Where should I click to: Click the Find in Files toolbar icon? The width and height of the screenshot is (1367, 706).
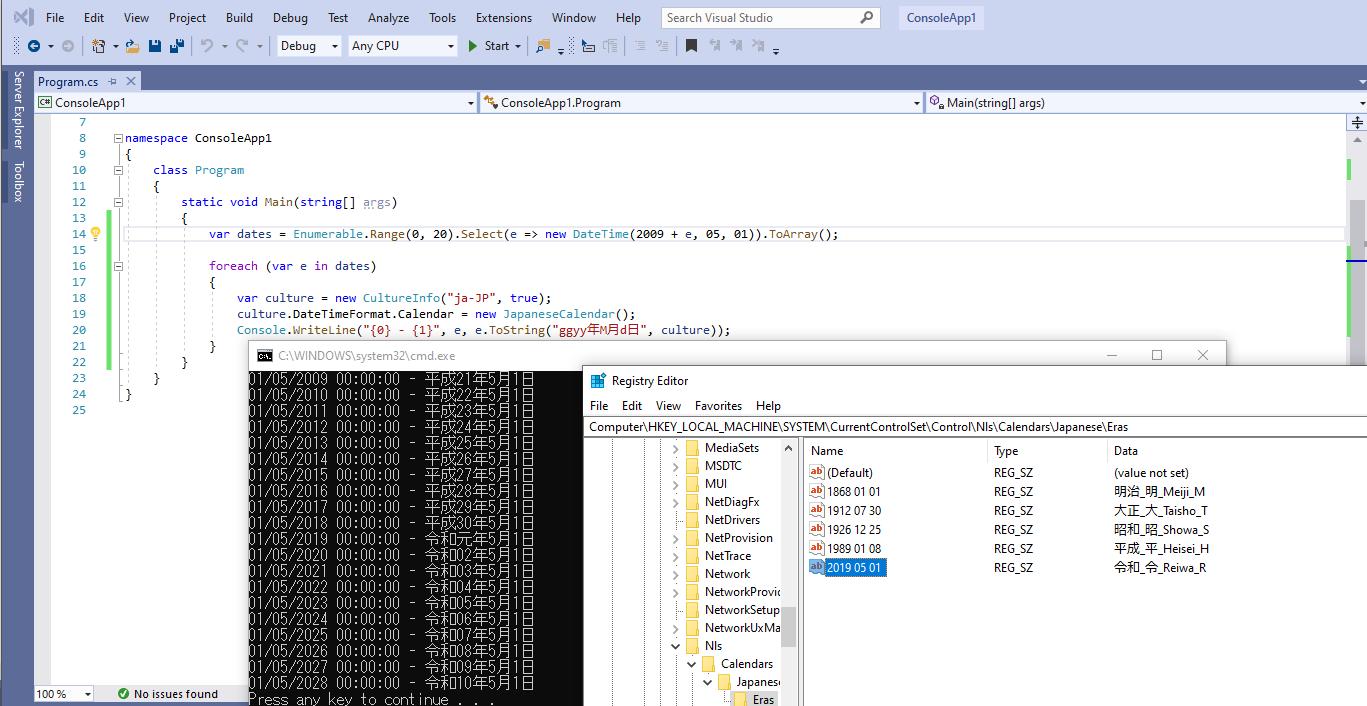click(x=543, y=46)
